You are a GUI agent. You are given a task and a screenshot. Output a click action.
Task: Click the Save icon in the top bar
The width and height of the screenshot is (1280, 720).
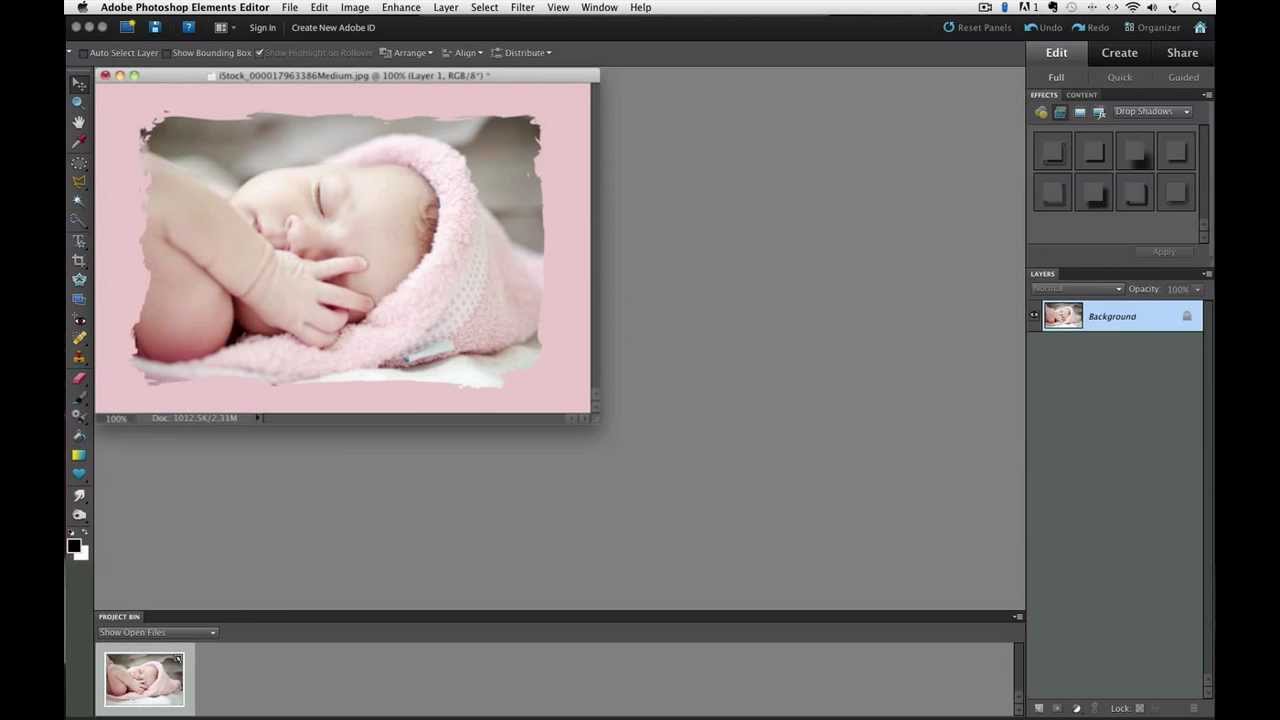(154, 27)
